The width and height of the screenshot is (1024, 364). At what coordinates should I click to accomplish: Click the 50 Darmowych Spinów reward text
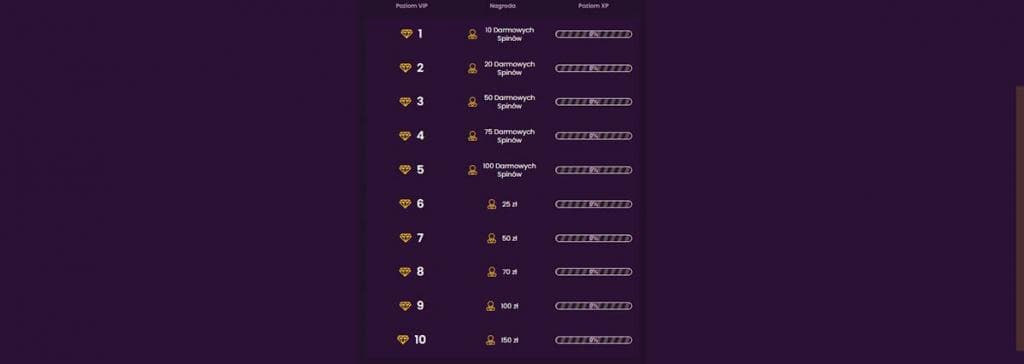(509, 102)
